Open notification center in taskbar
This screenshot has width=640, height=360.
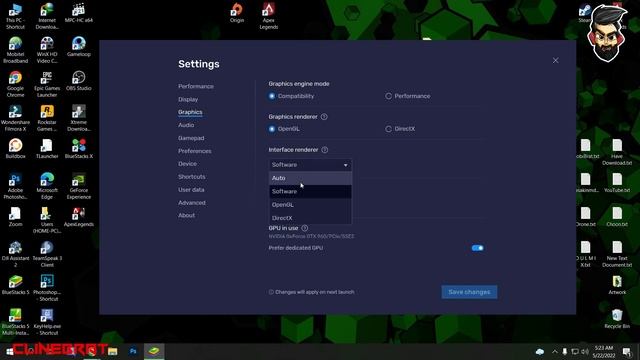tap(627, 351)
